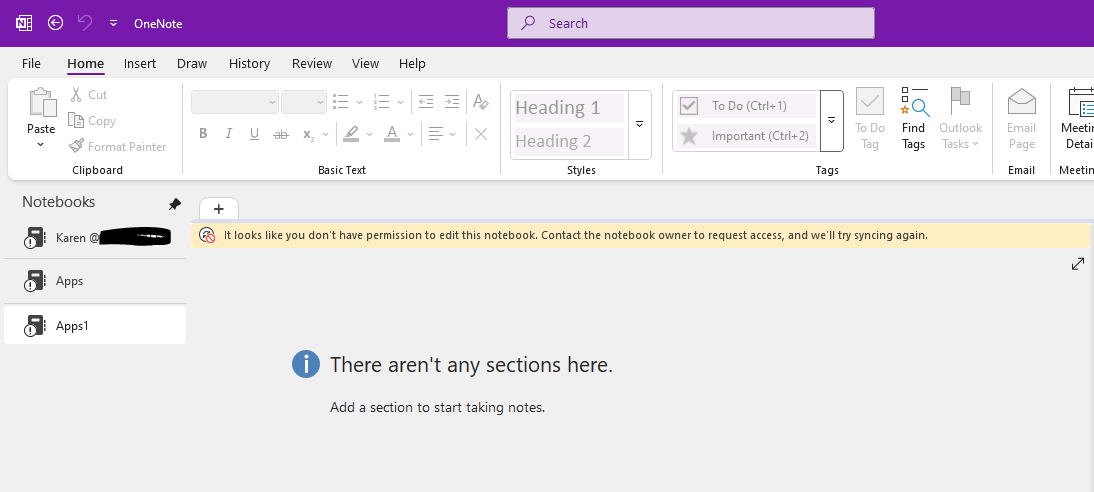Expand the Paste options arrow
1094x492 pixels.
40,144
